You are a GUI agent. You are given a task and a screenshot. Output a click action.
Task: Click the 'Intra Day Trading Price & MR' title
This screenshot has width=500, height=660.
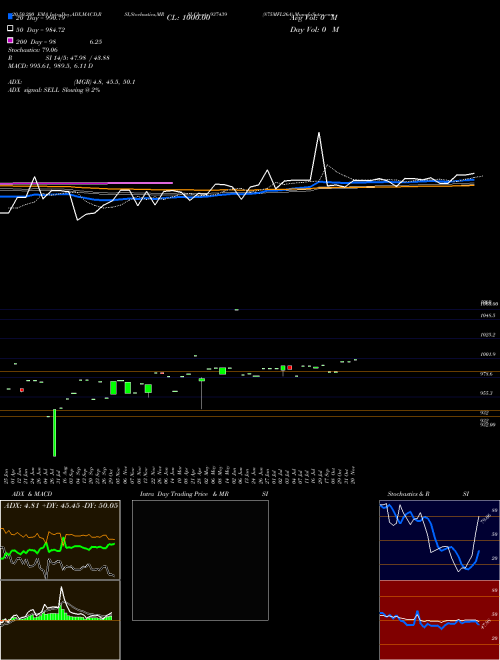point(184,494)
